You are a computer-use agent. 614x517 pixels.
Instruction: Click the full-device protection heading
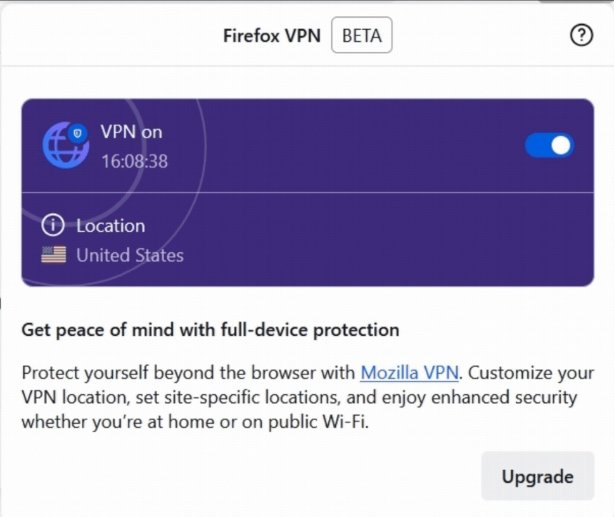click(210, 330)
